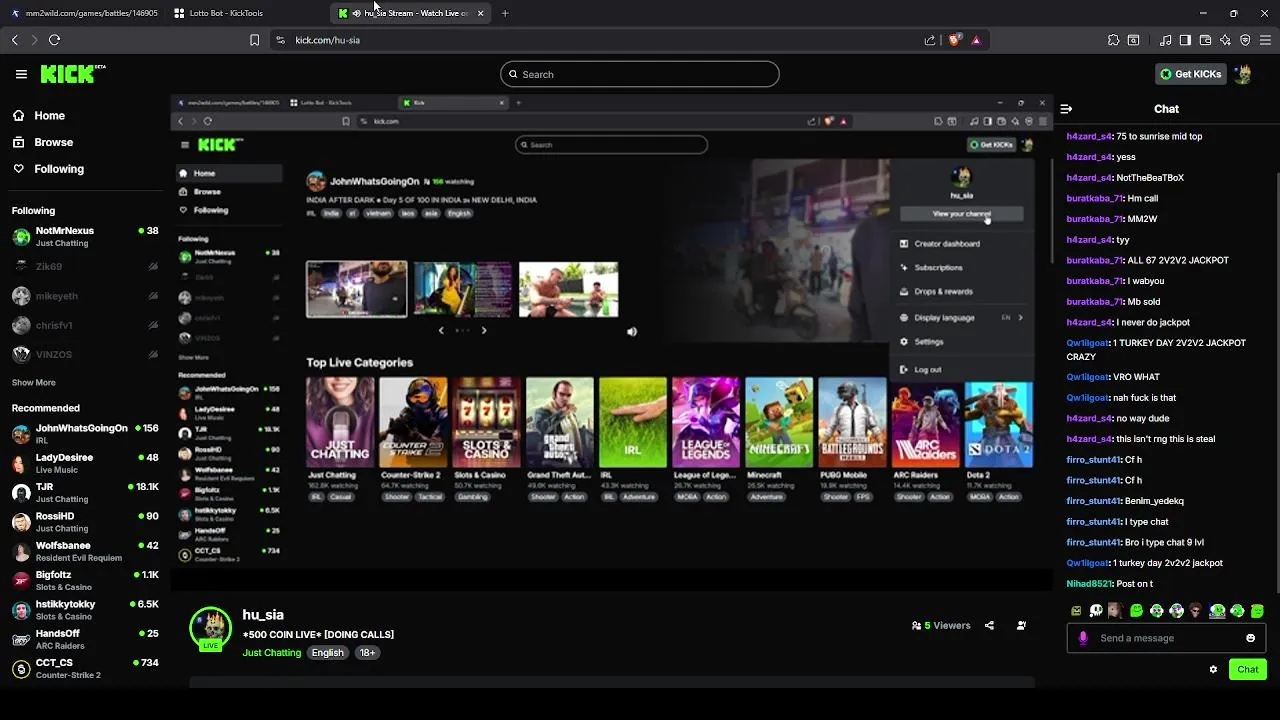Open CCT_CS Counter-Strike 2 channel
This screenshot has height=720, width=1280.
[x=84, y=669]
